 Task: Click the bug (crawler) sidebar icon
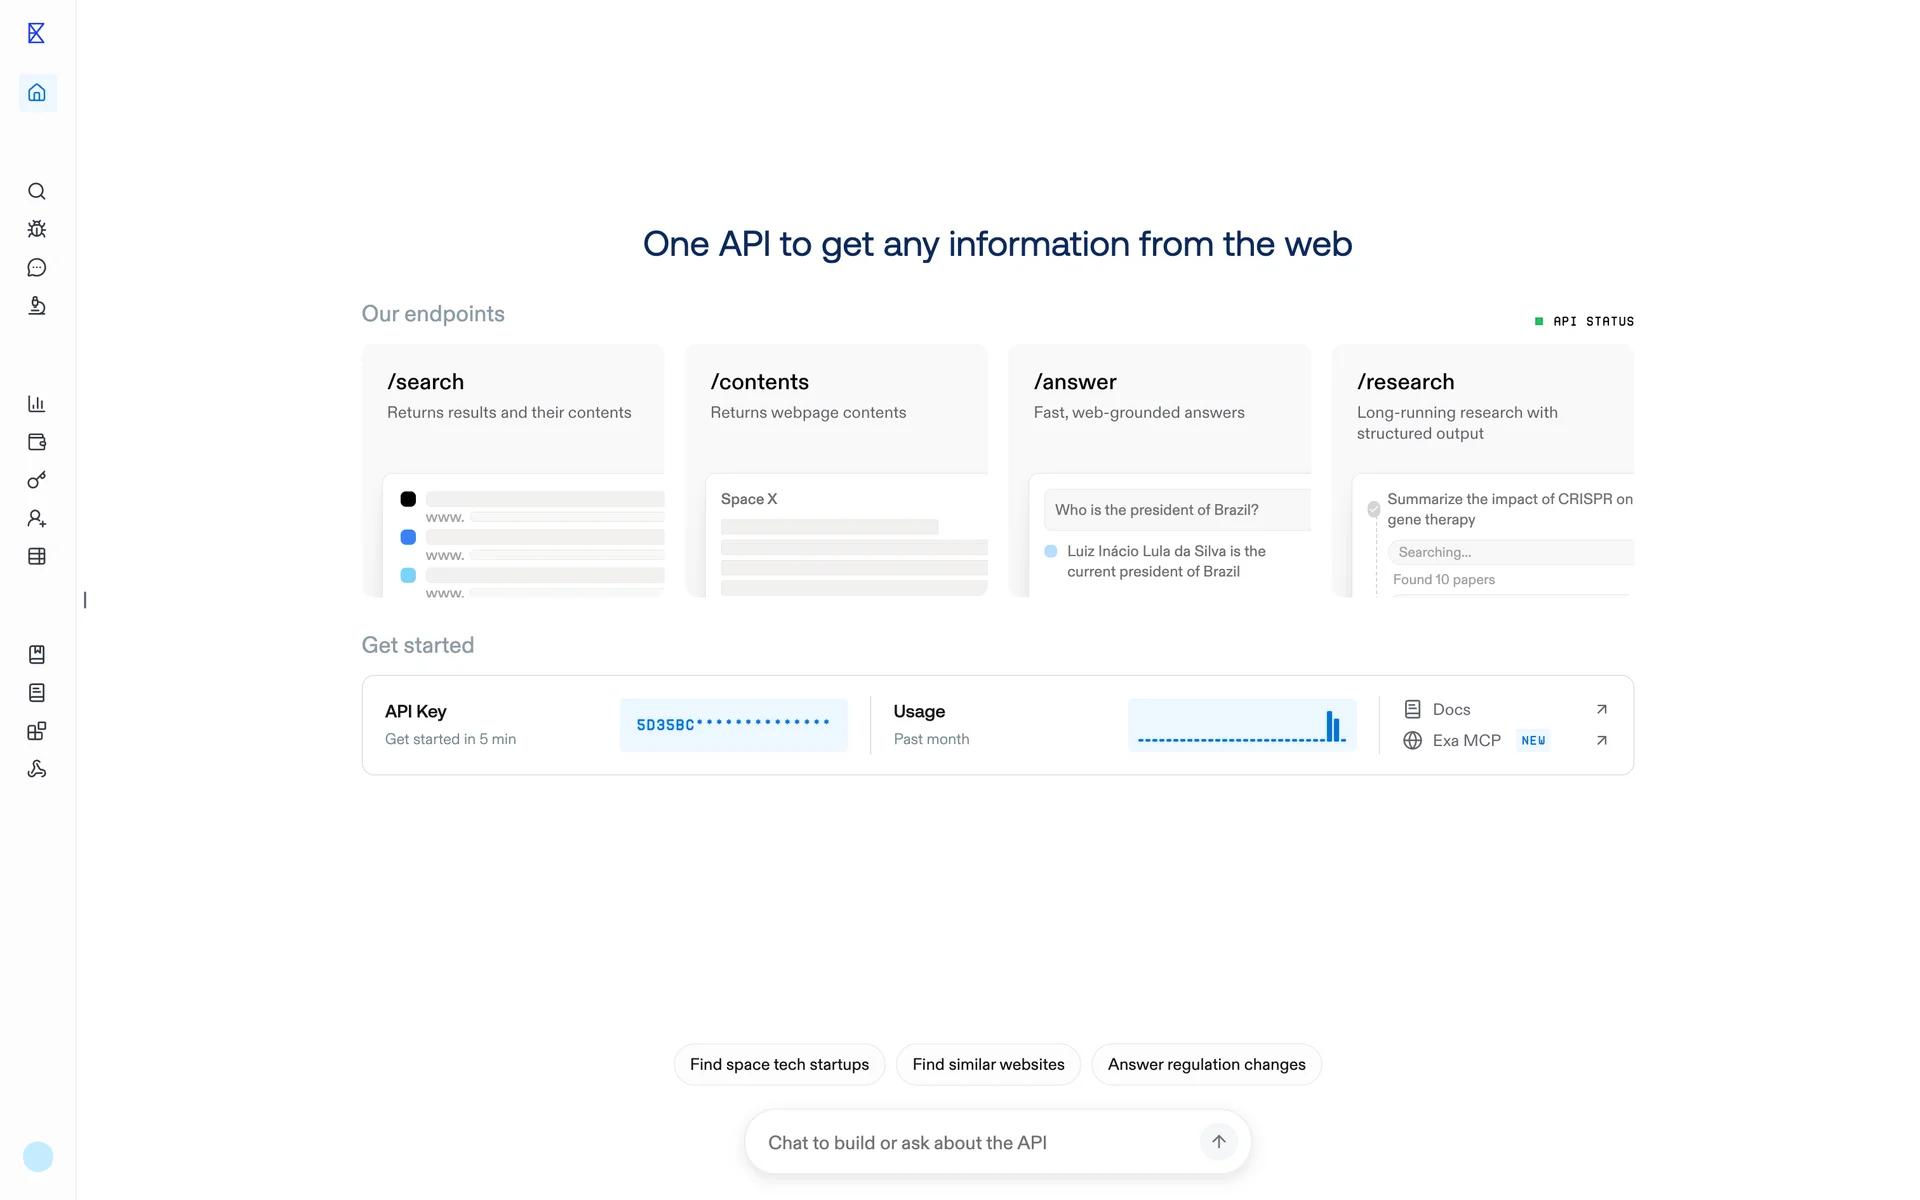pos(37,229)
